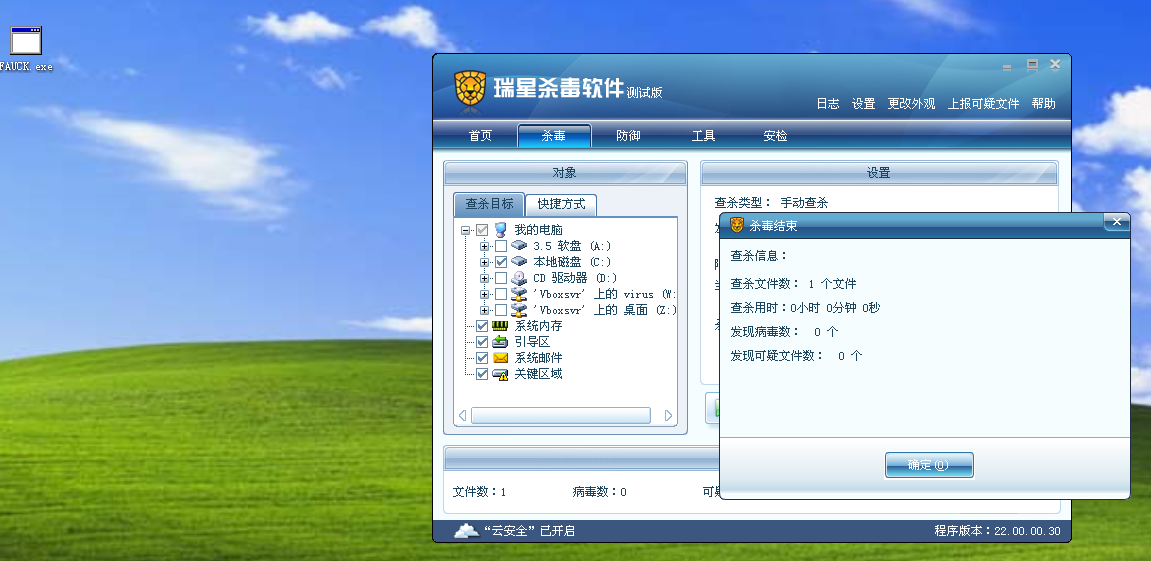This screenshot has height=561, width=1151.
Task: Click the 发现可疑文件数: 0 个 line
Action: coord(796,356)
